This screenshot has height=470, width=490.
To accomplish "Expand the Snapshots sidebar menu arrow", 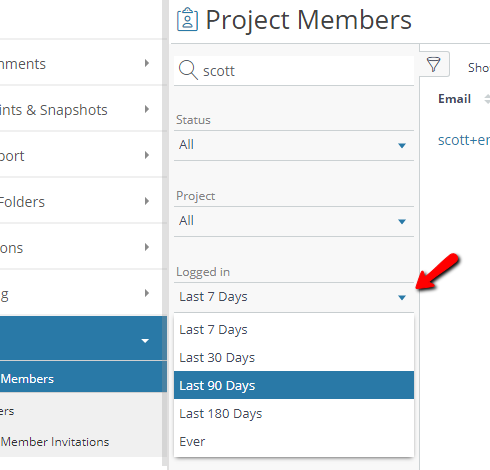I will (x=147, y=109).
